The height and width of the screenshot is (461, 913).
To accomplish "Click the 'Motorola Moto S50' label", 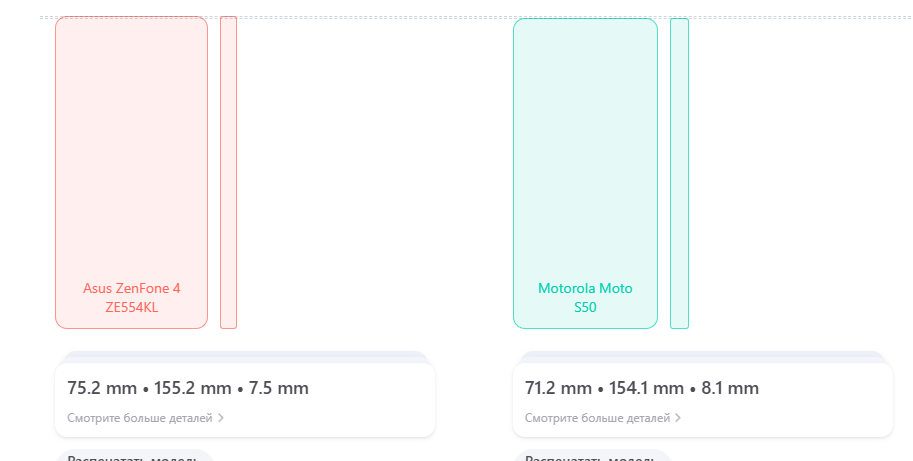I will pyautogui.click(x=585, y=298).
